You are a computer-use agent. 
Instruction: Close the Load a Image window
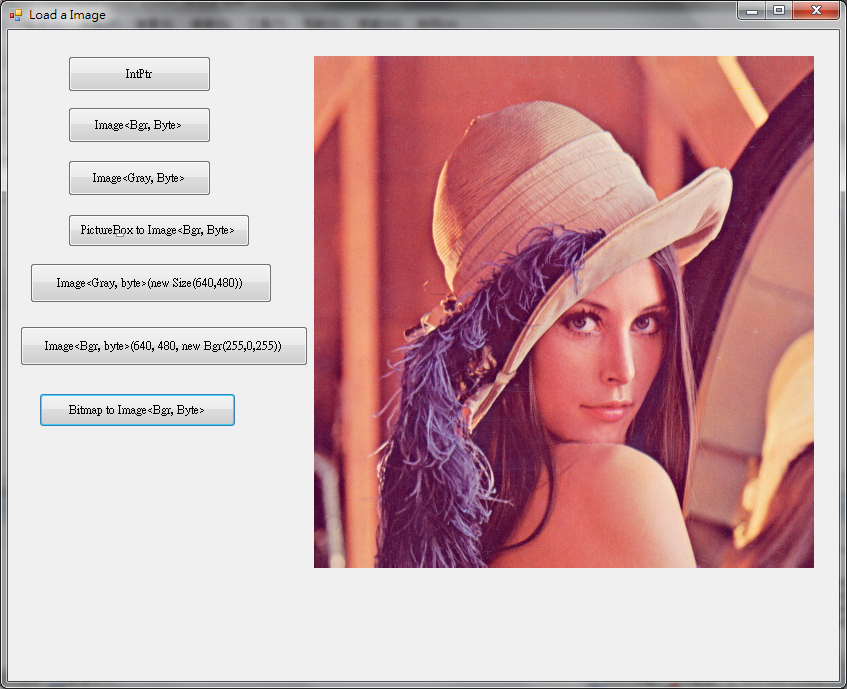(816, 11)
